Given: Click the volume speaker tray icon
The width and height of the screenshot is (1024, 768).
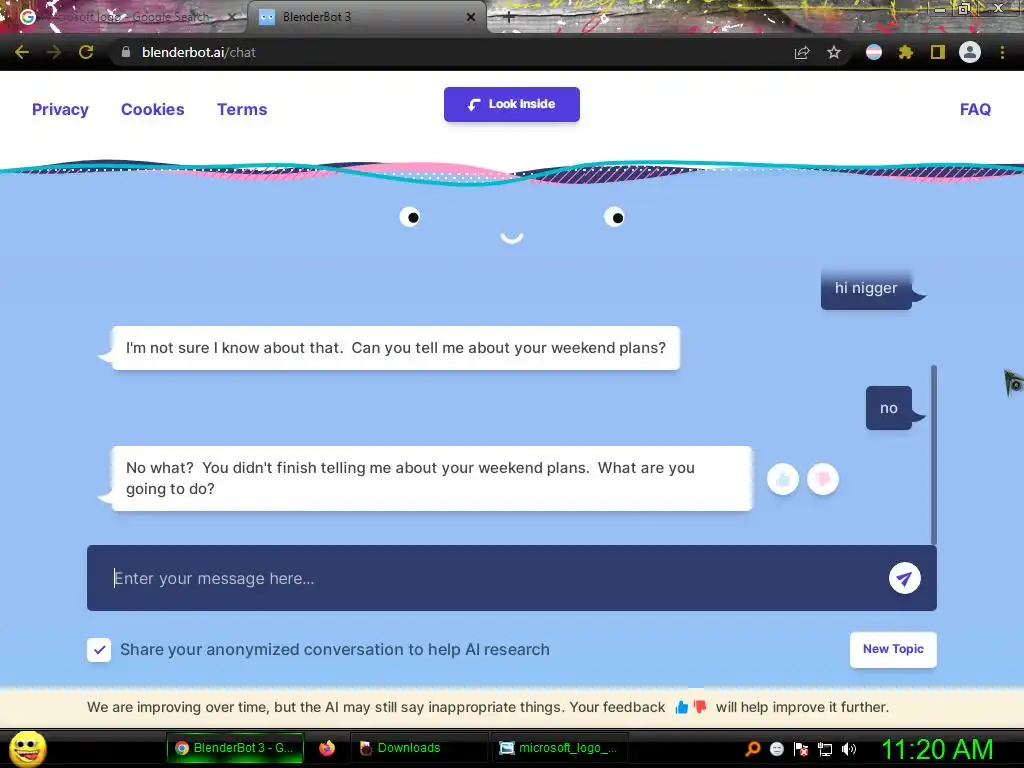Looking at the screenshot, I should click(x=848, y=749).
